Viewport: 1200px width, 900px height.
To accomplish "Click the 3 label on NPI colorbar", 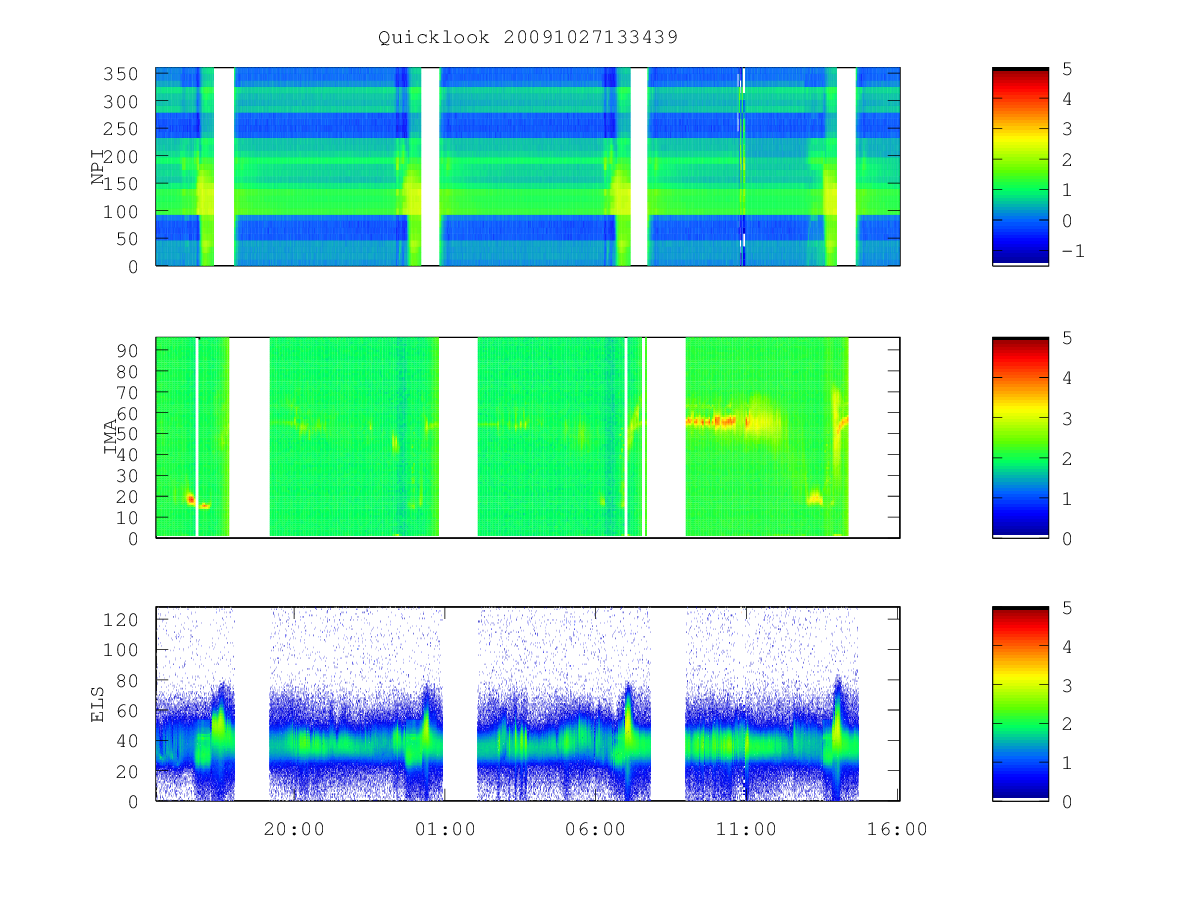I will pos(1066,129).
